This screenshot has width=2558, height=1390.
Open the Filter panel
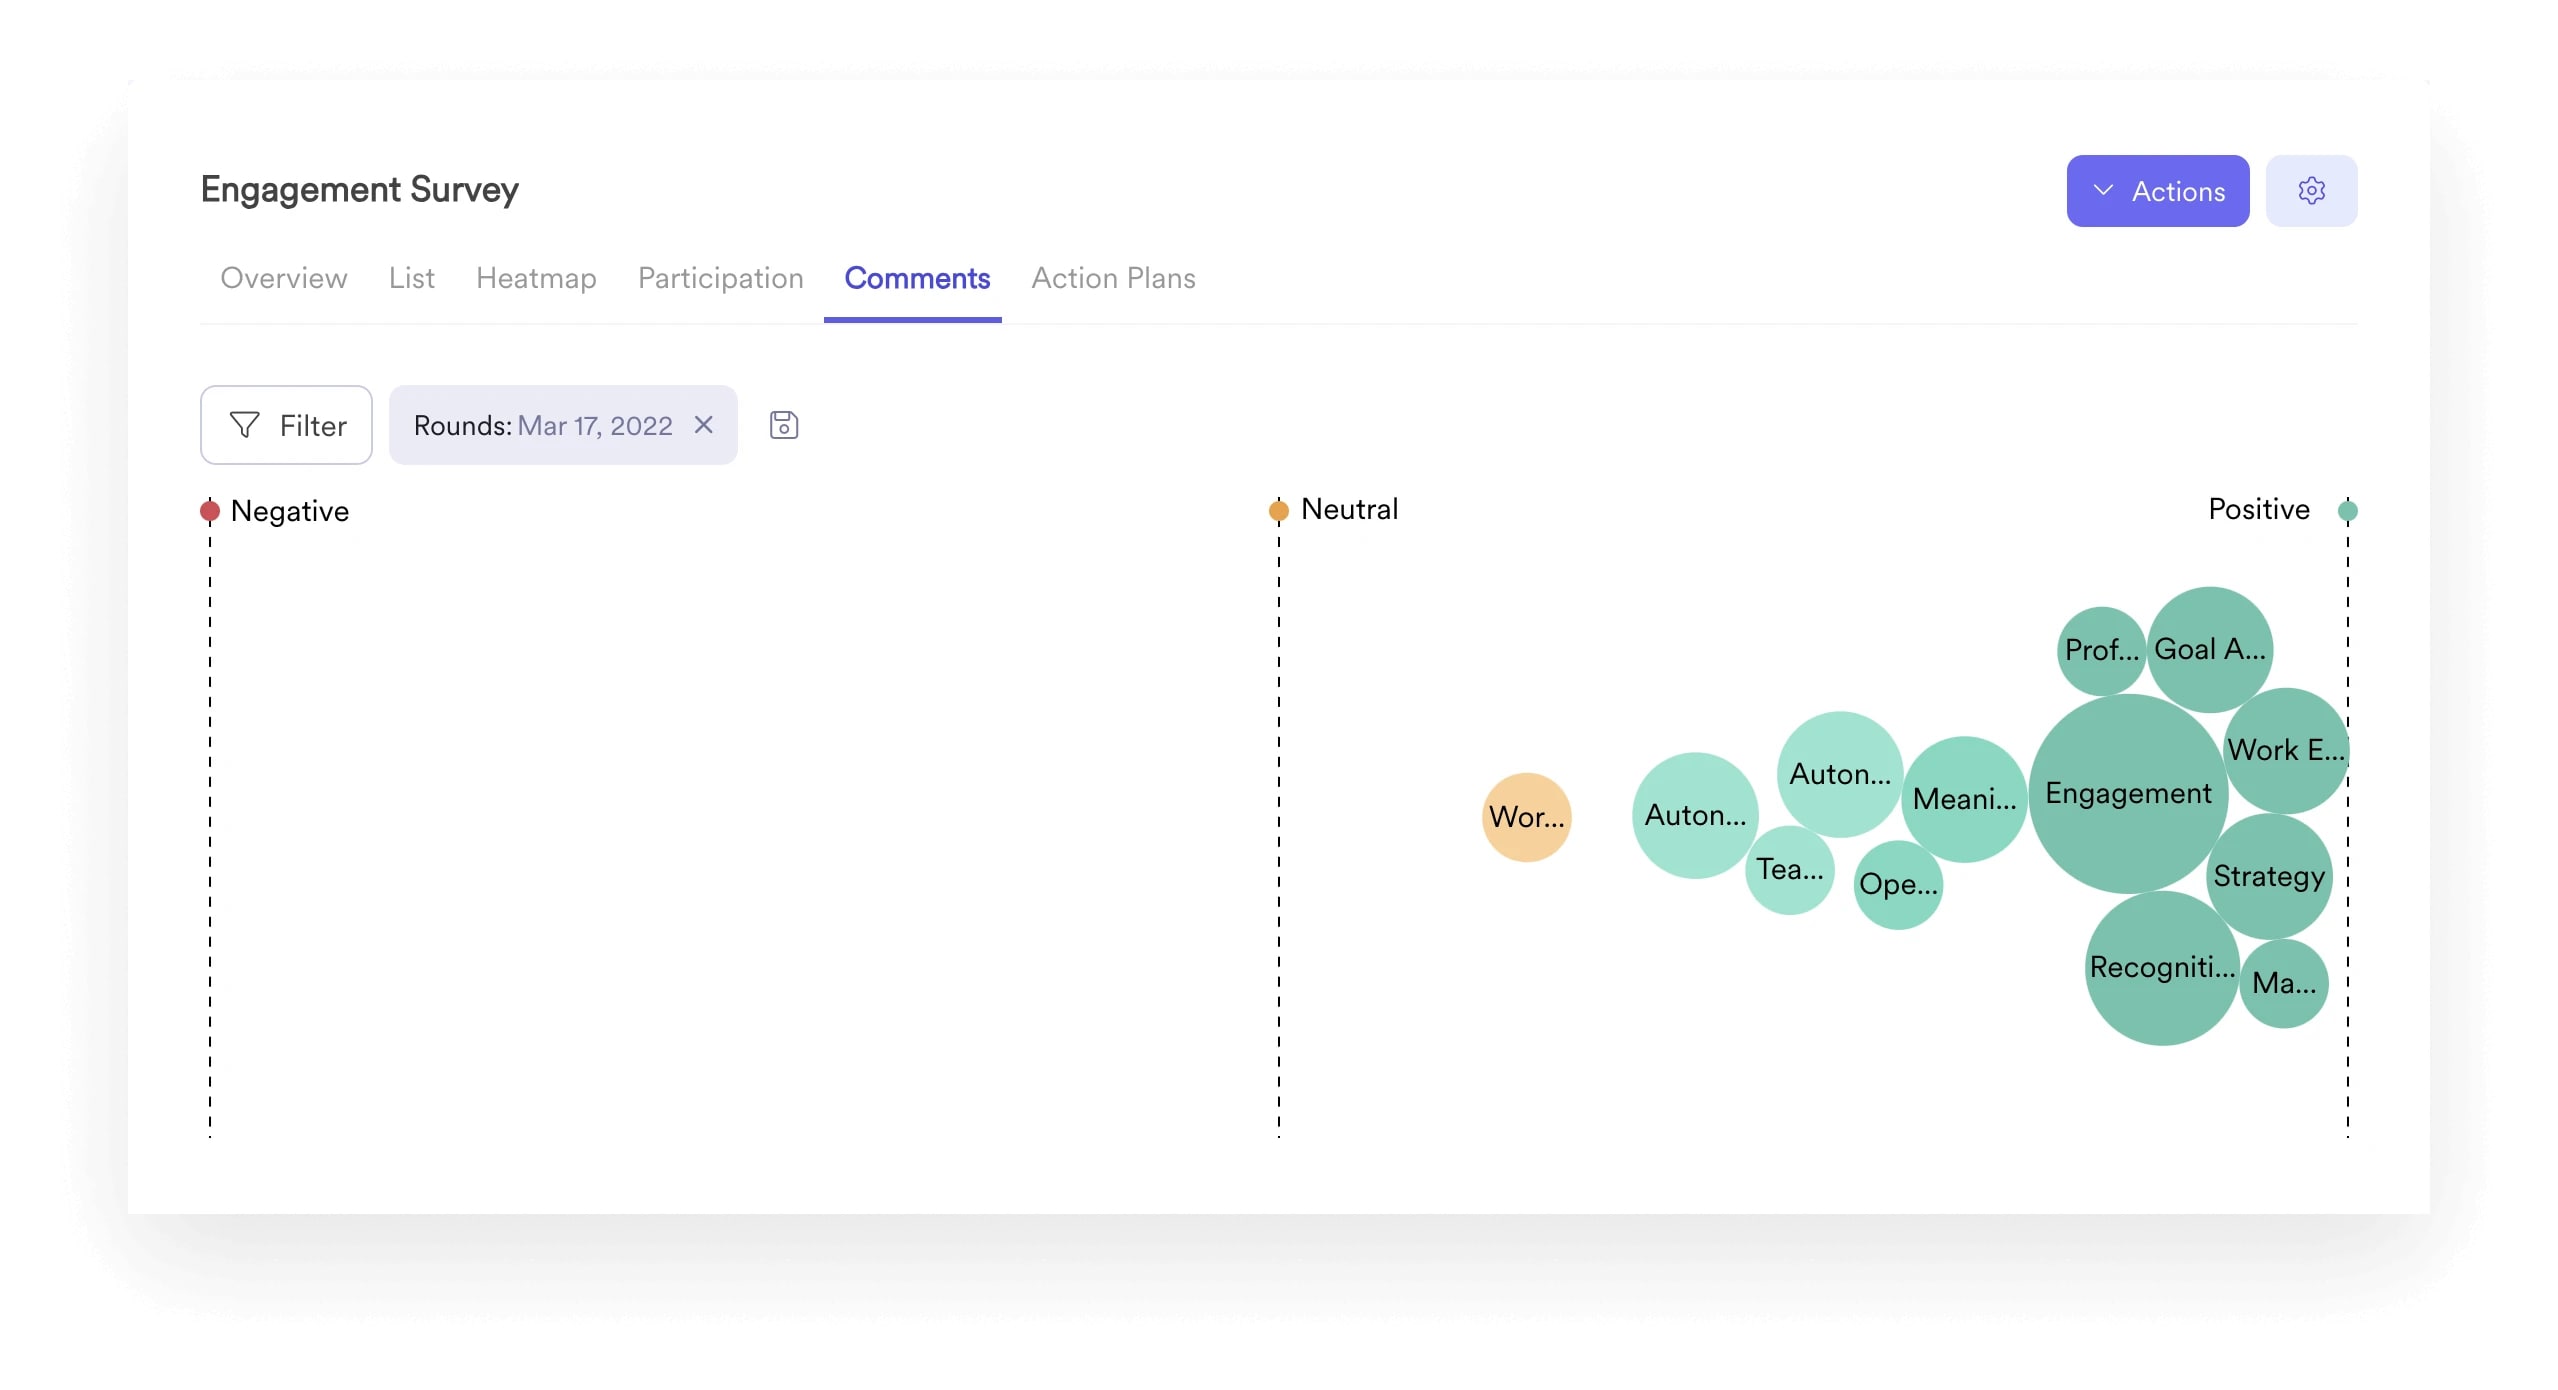286,425
